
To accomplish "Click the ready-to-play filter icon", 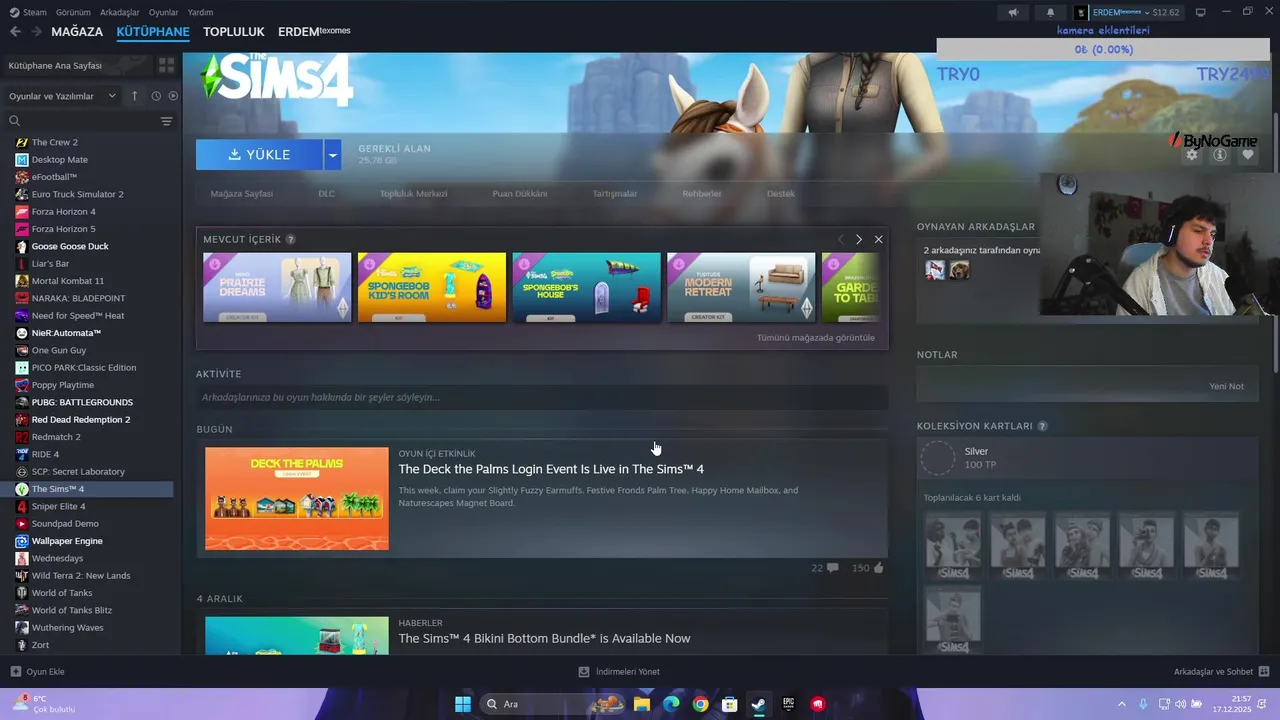I will click(x=173, y=96).
